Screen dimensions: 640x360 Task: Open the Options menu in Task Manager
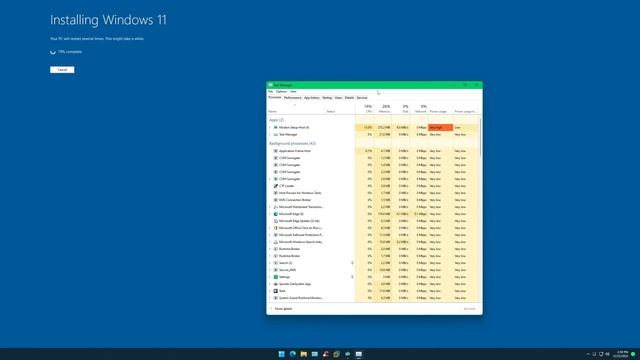coord(281,91)
